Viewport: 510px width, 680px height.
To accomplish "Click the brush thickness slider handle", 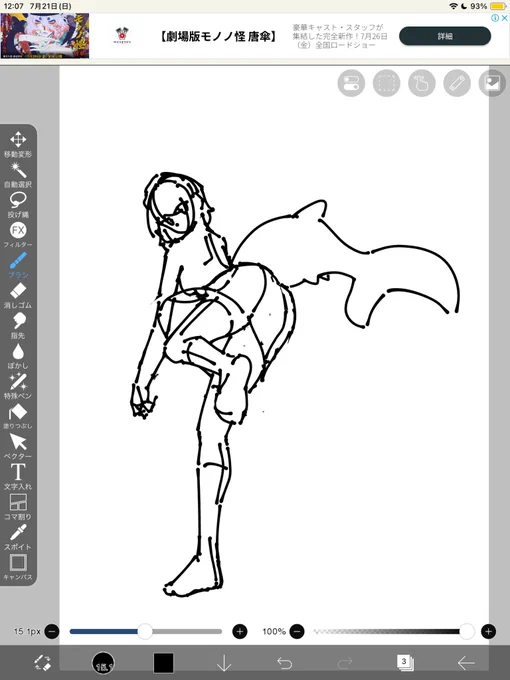I will pyautogui.click(x=145, y=631).
